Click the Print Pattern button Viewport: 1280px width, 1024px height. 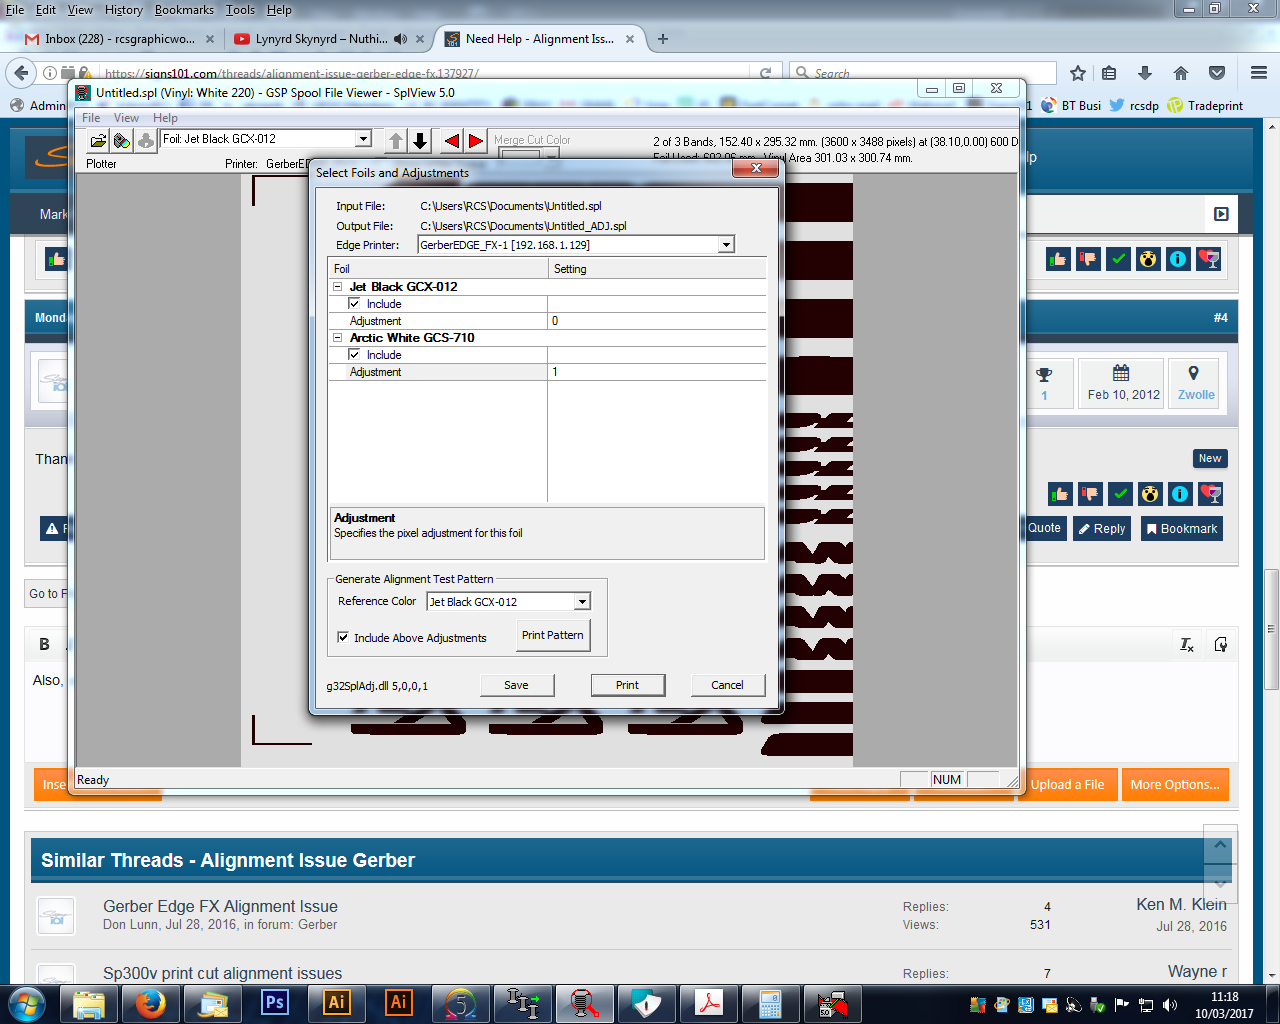point(553,635)
